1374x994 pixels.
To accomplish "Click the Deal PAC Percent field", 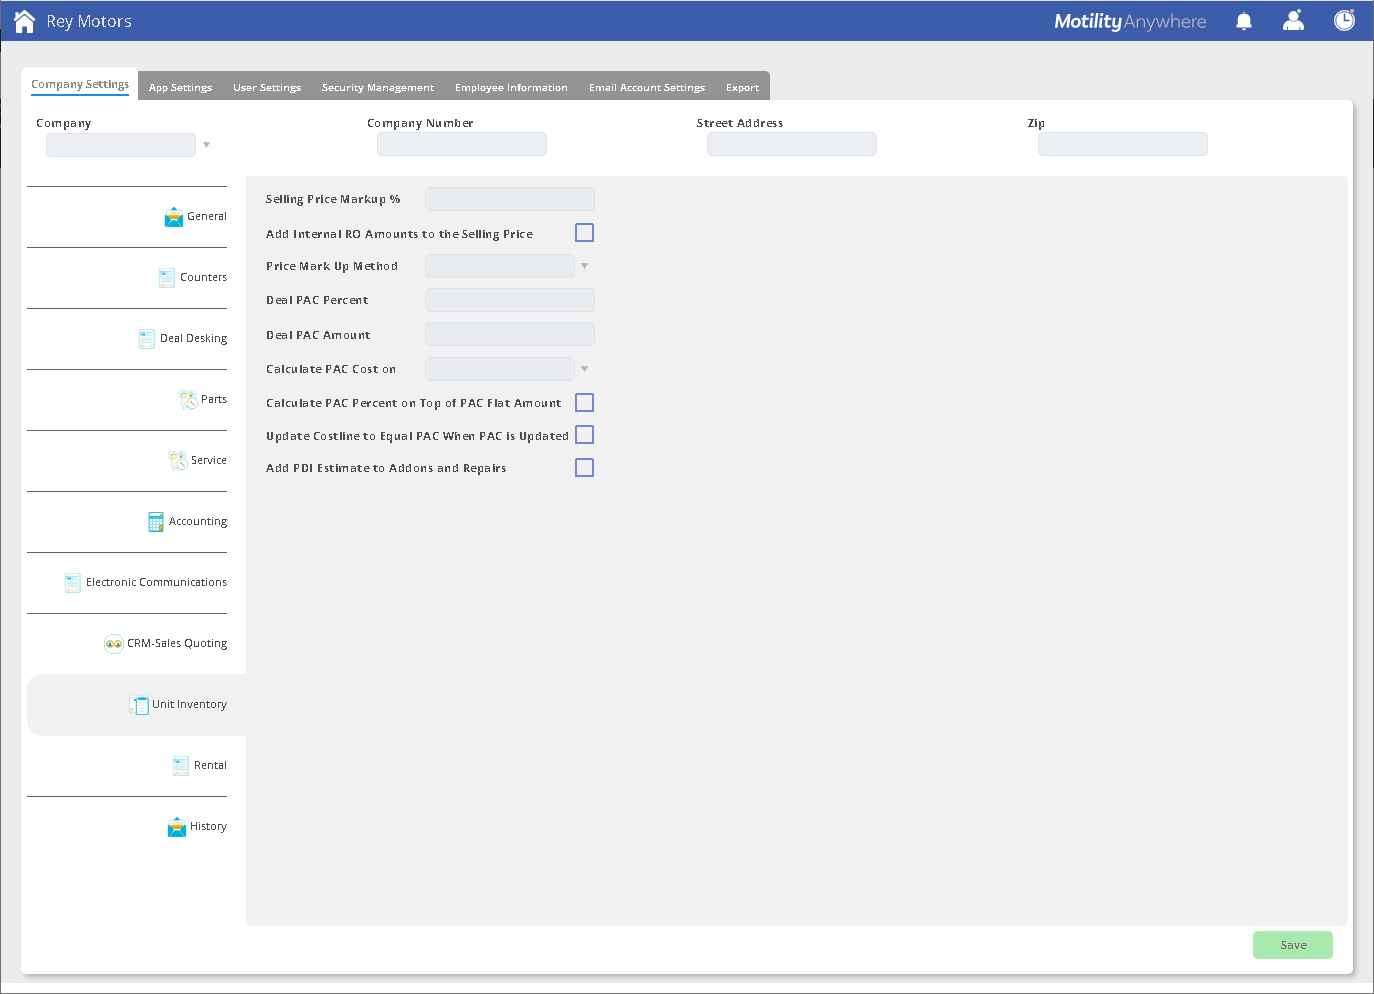I will click(x=510, y=300).
